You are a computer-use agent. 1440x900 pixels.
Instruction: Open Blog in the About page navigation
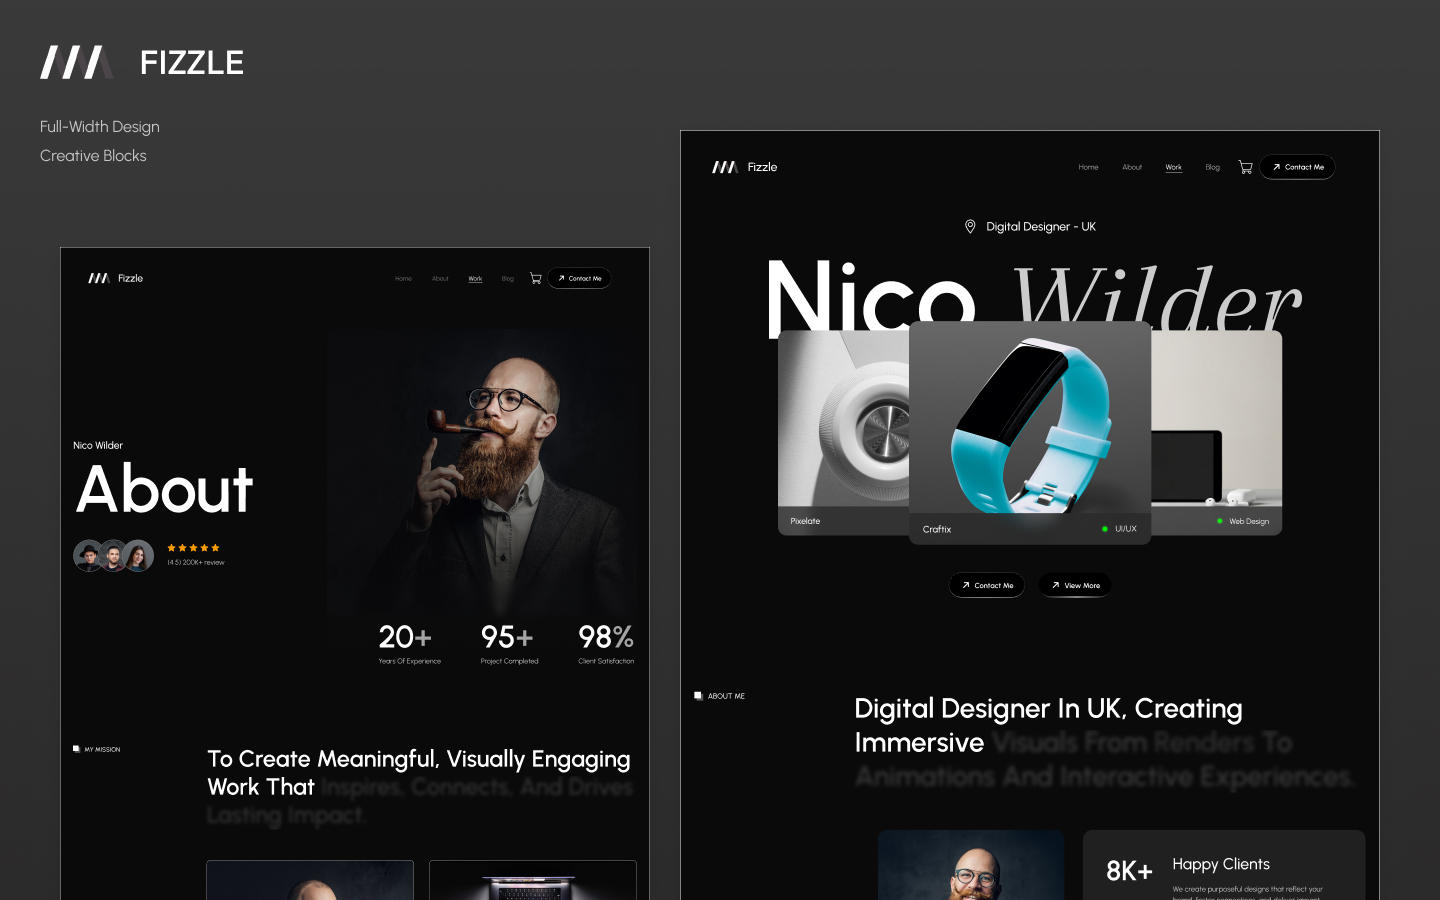pyautogui.click(x=508, y=279)
